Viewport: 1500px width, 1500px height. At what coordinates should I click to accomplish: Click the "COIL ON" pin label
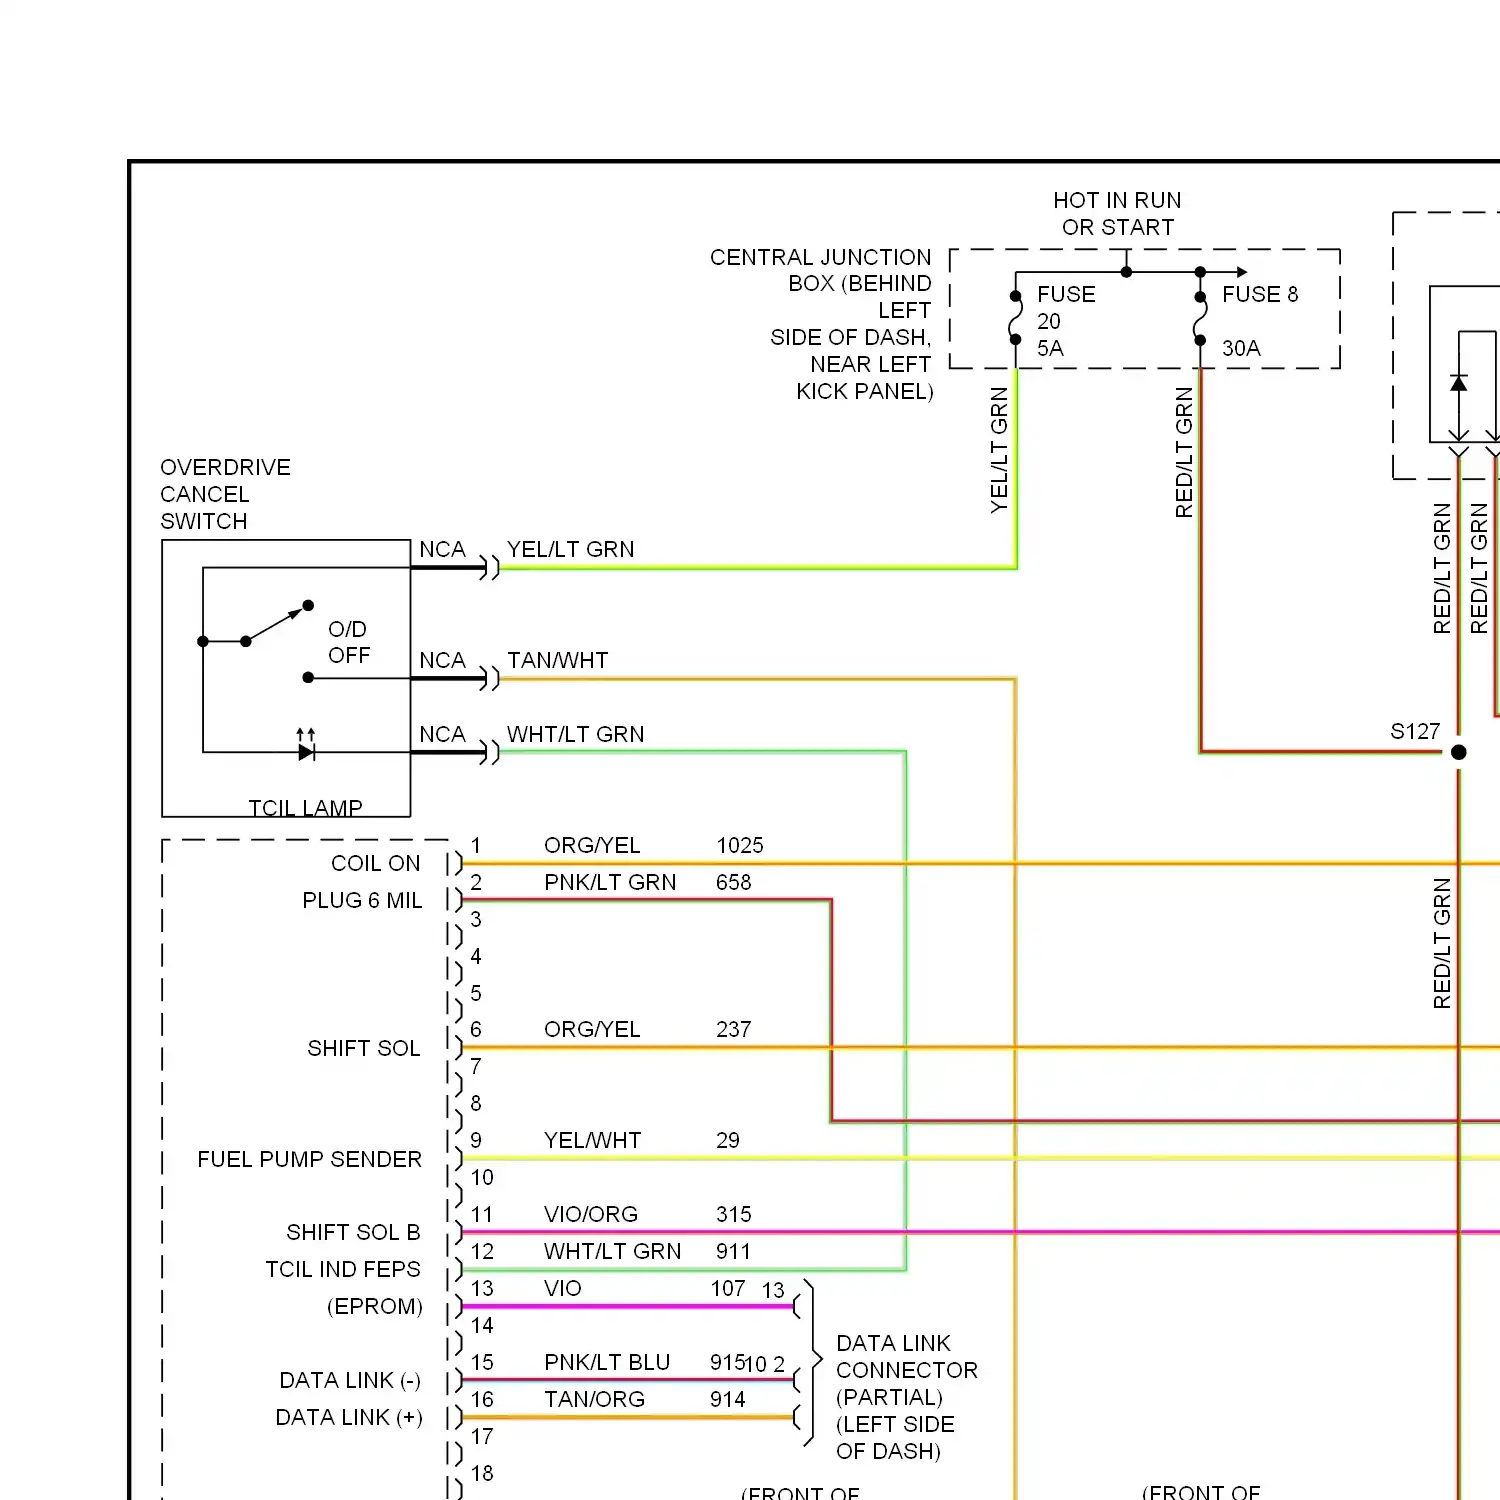pyautogui.click(x=375, y=863)
